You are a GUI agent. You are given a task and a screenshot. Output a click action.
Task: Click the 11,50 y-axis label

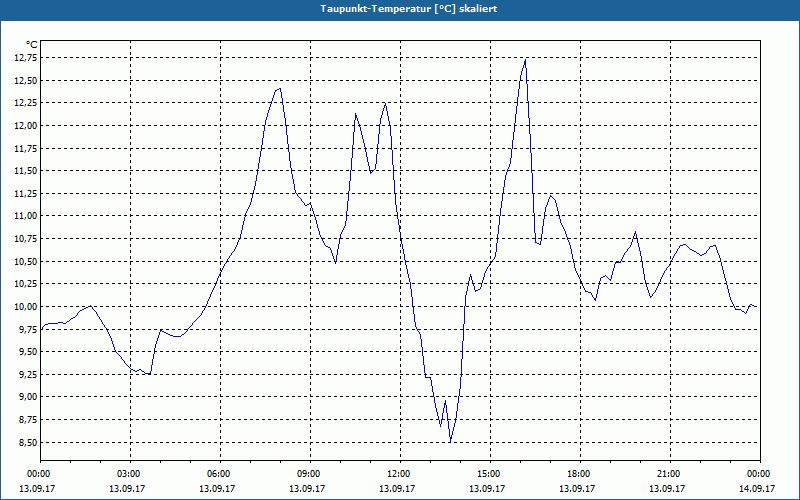(26, 170)
